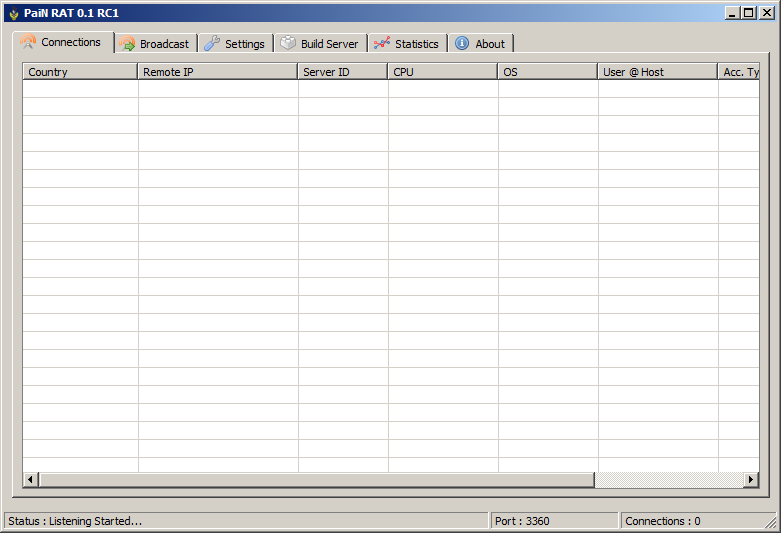This screenshot has width=781, height=533.
Task: Click the Statistics graph icon
Action: click(382, 44)
